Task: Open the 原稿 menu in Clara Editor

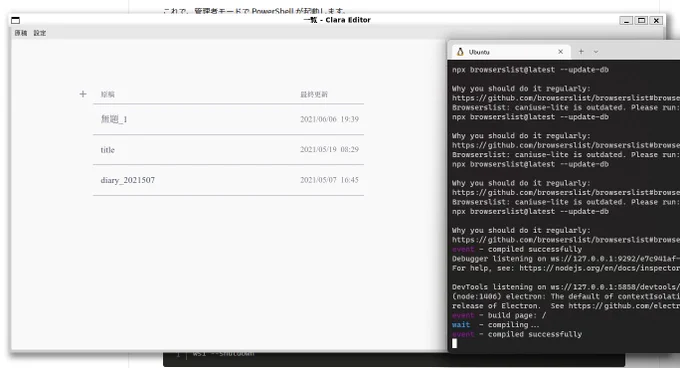Action: tap(21, 33)
